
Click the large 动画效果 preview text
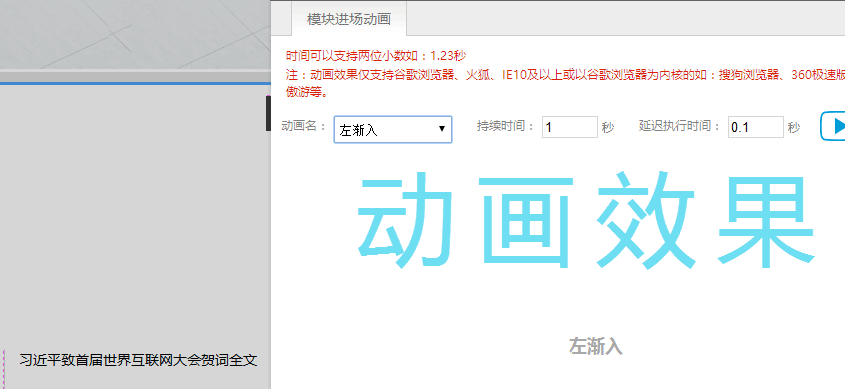click(585, 221)
